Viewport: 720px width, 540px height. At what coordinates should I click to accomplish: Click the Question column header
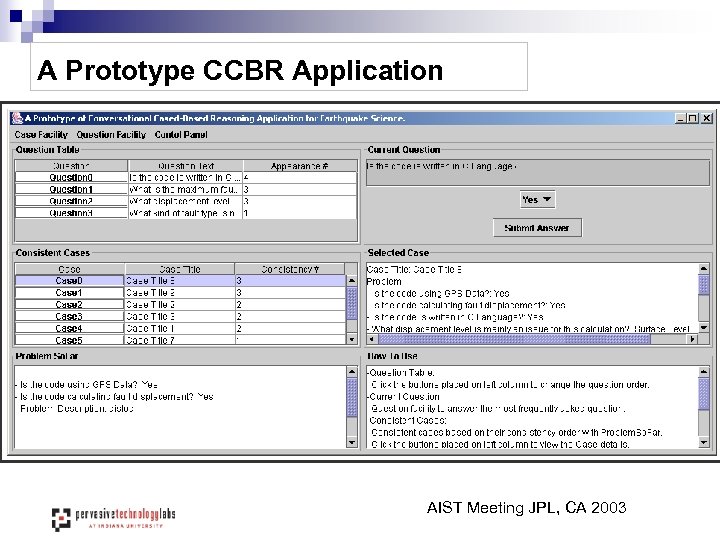(71, 166)
